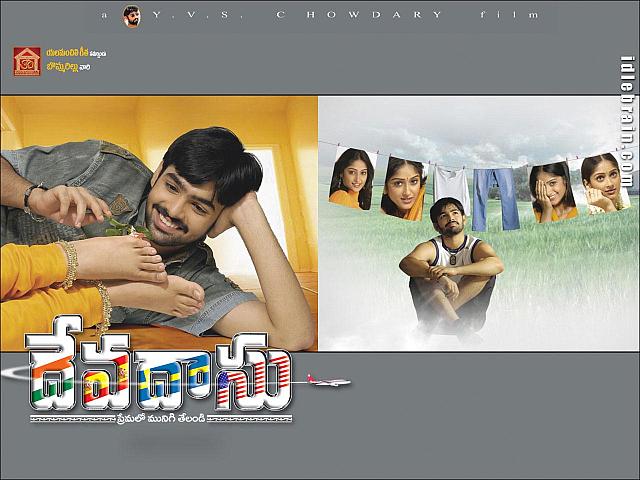The height and width of the screenshot is (480, 640).
Task: Click the red house logo at top-left
Action: click(27, 61)
